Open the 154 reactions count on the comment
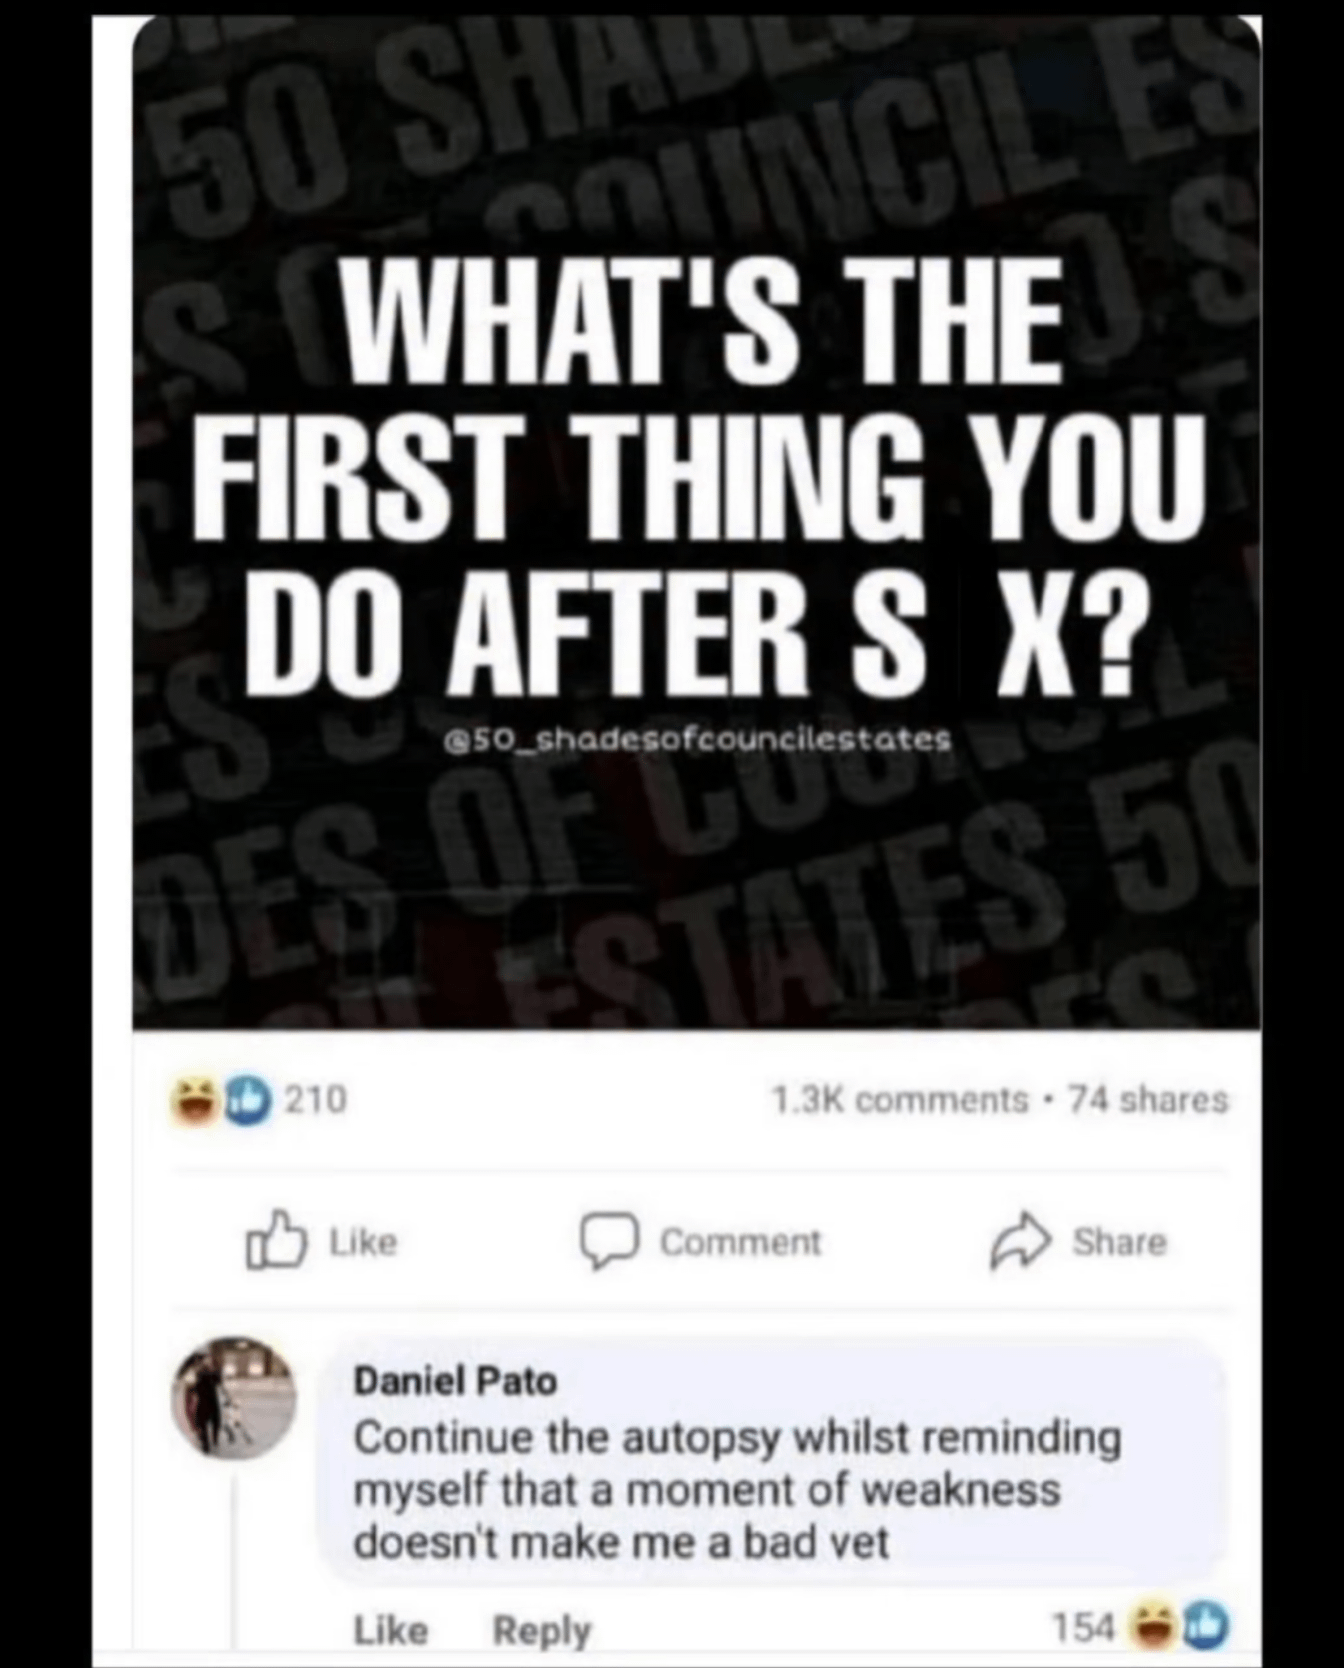This screenshot has width=1344, height=1668. point(1085,1629)
